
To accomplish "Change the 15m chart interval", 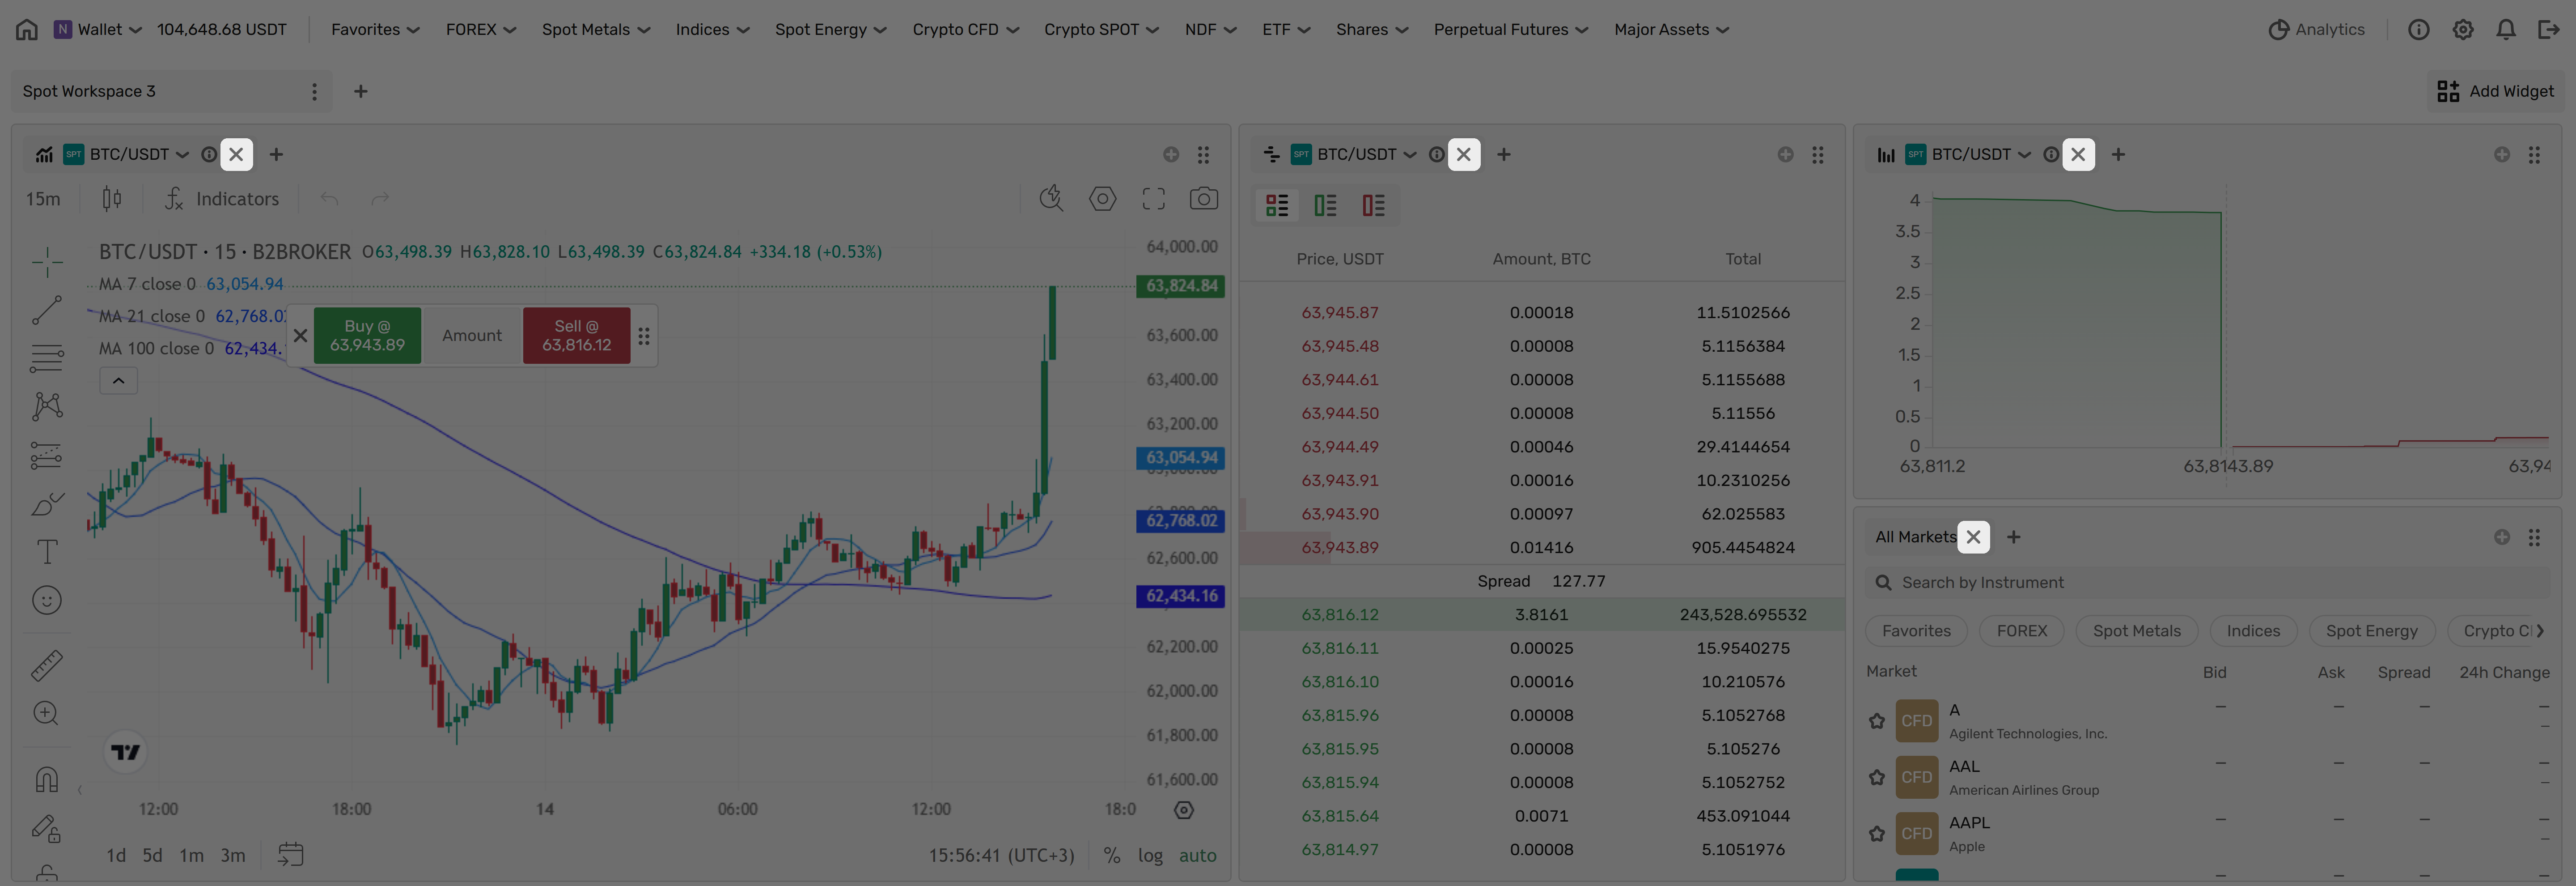I will [43, 199].
